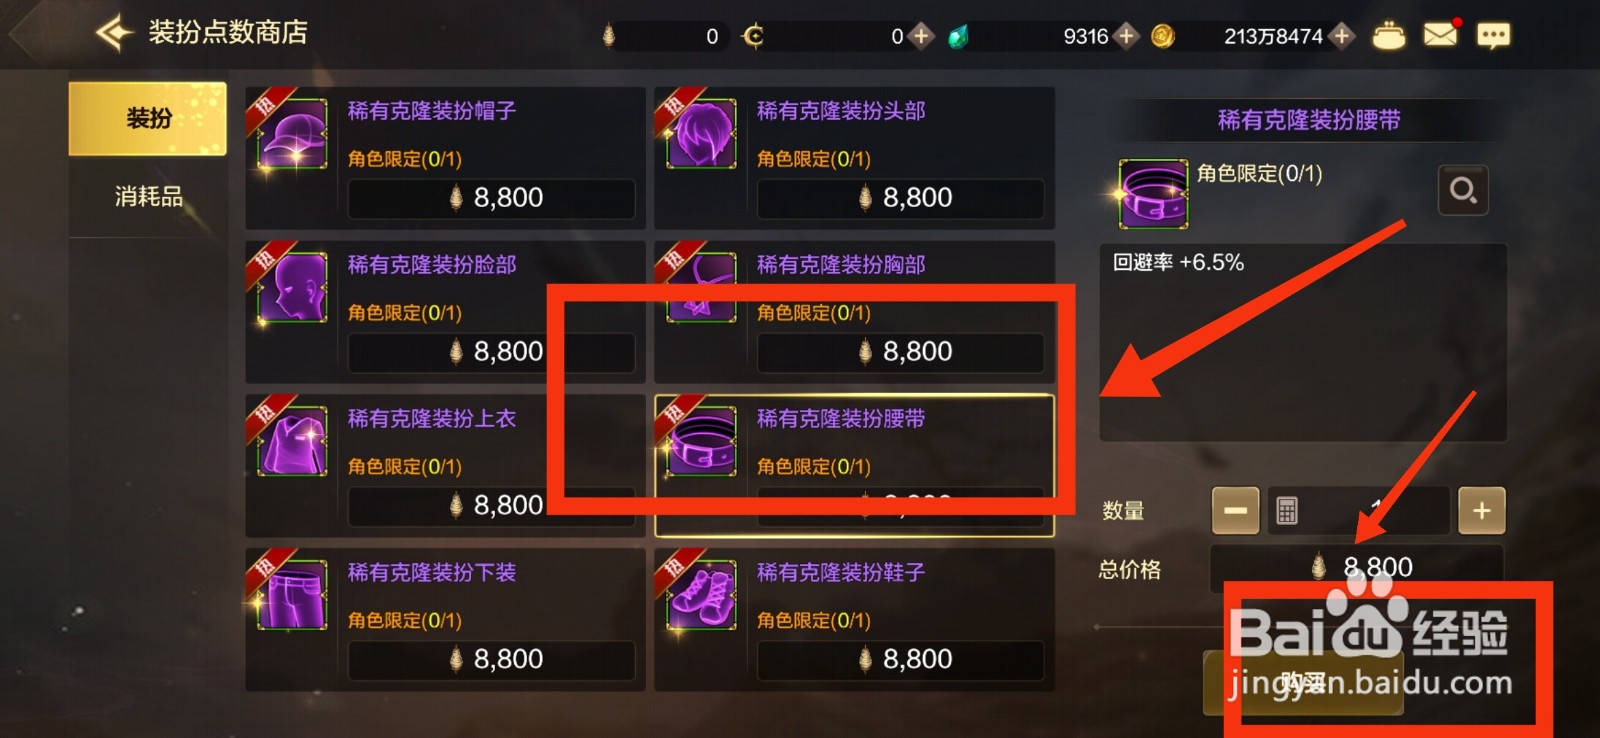Screen dimensions: 1600x738
Task: Open the mail envelope icon
Action: coord(1440,35)
